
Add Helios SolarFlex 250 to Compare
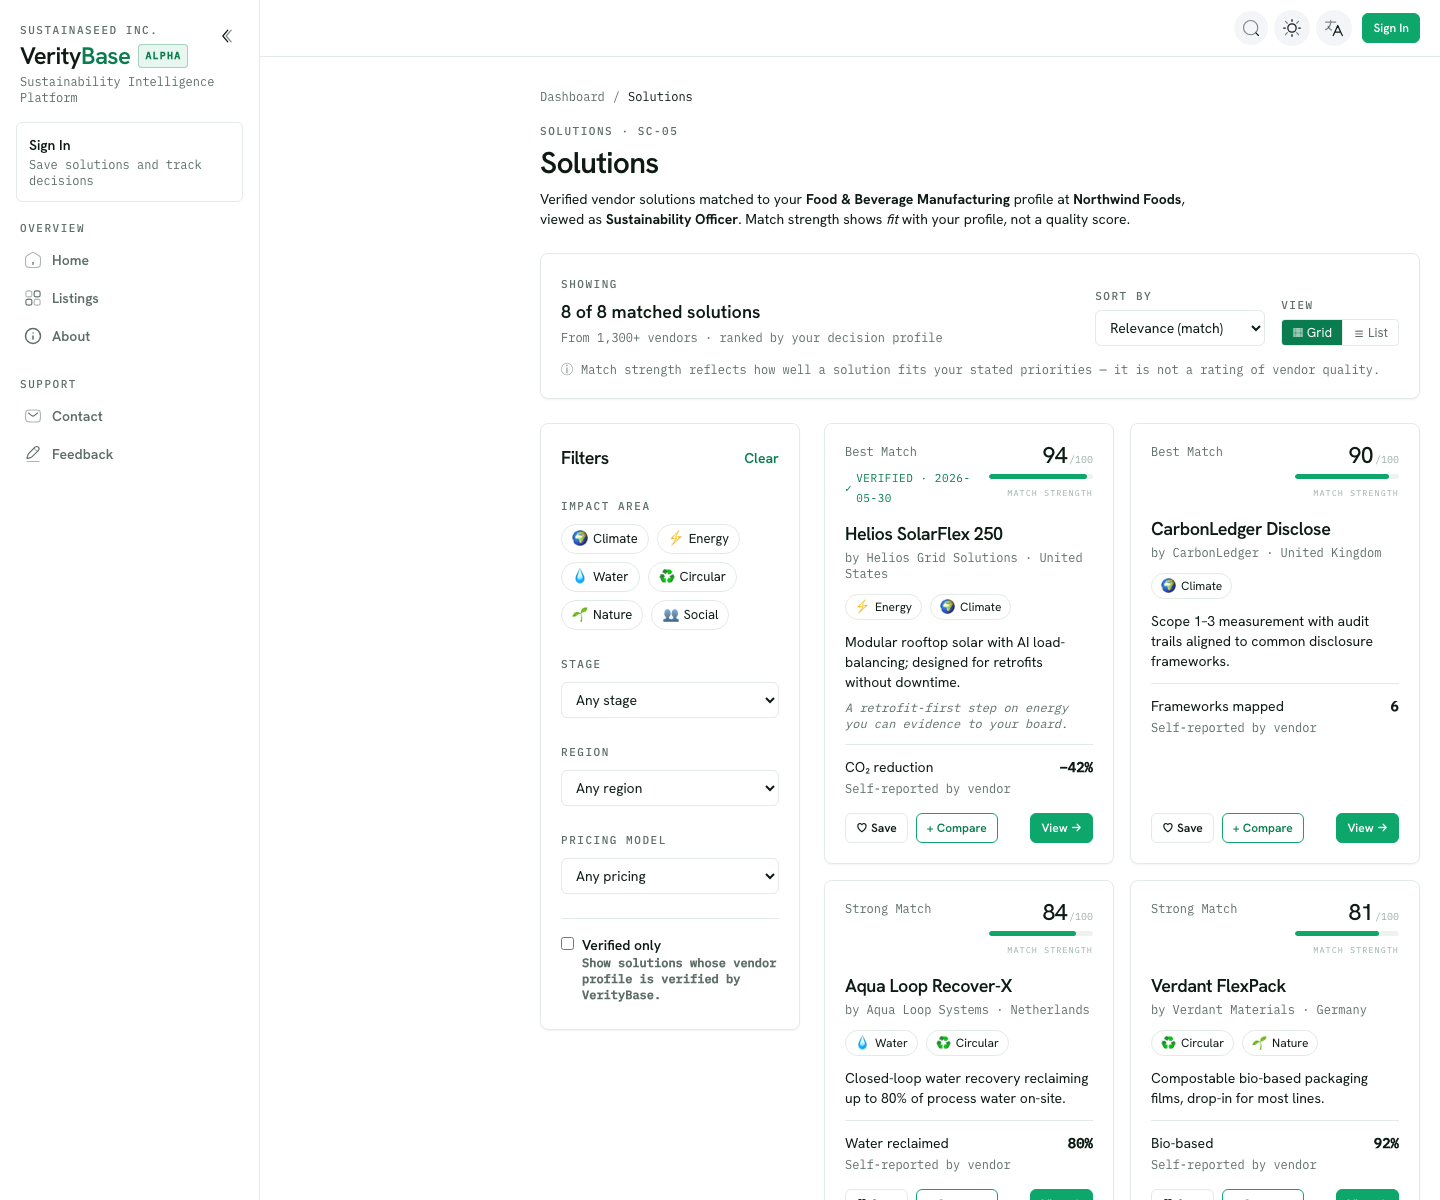pyautogui.click(x=957, y=828)
